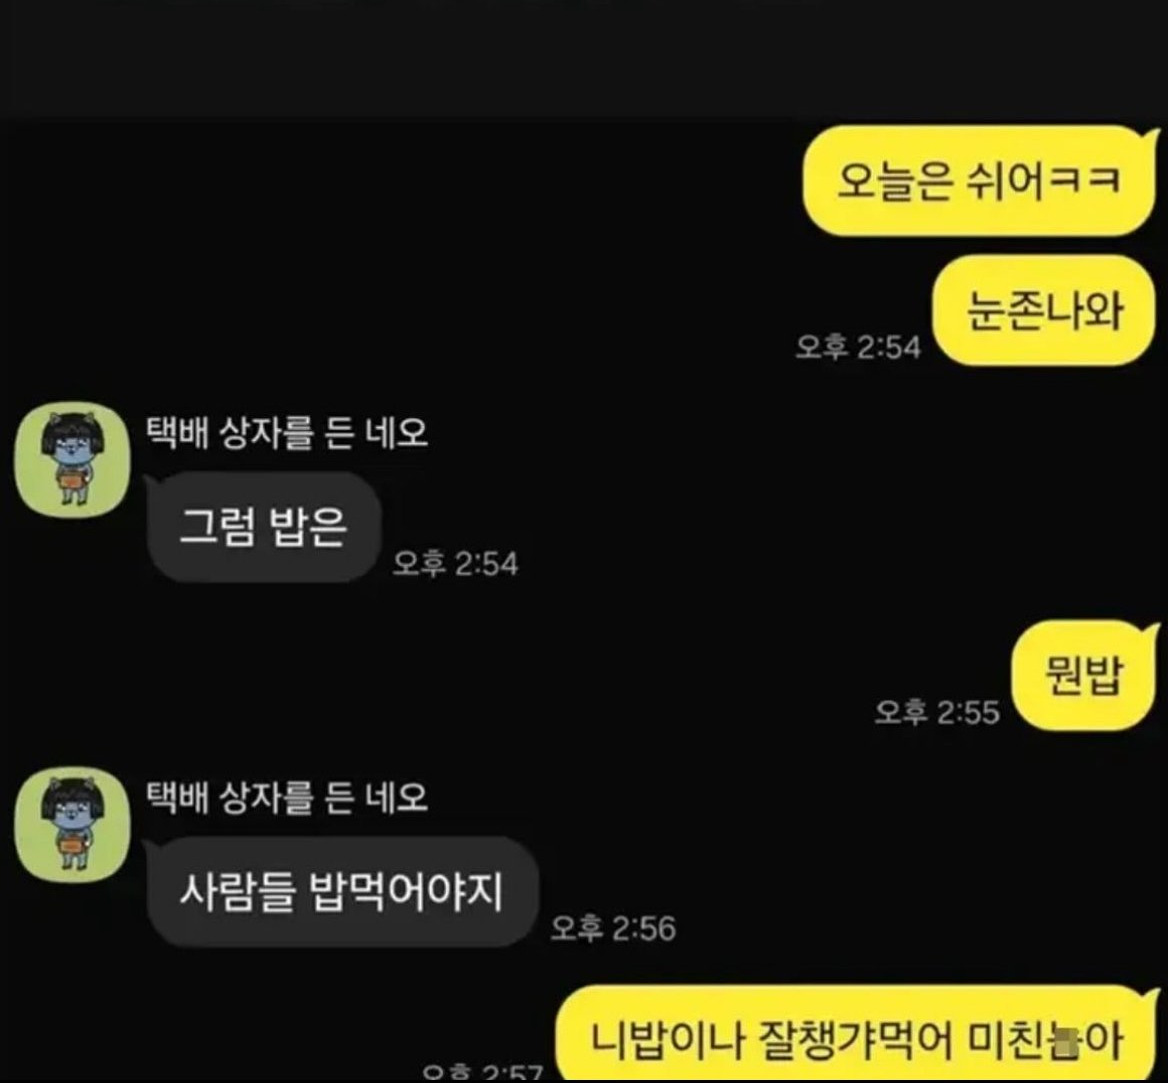The height and width of the screenshot is (1083, 1168).
Task: Click the word '잘챙갸먹어' in the bottom bubble
Action: coord(856,1040)
